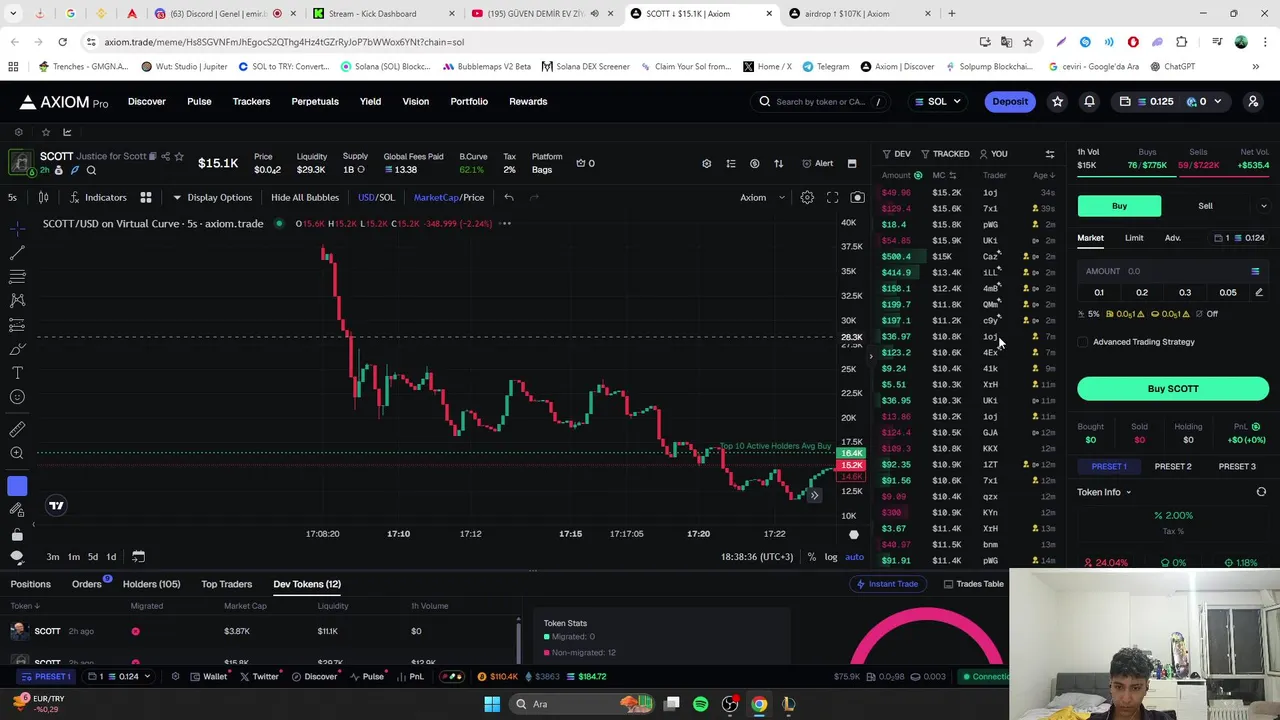Switch to Sell tab

1205,206
